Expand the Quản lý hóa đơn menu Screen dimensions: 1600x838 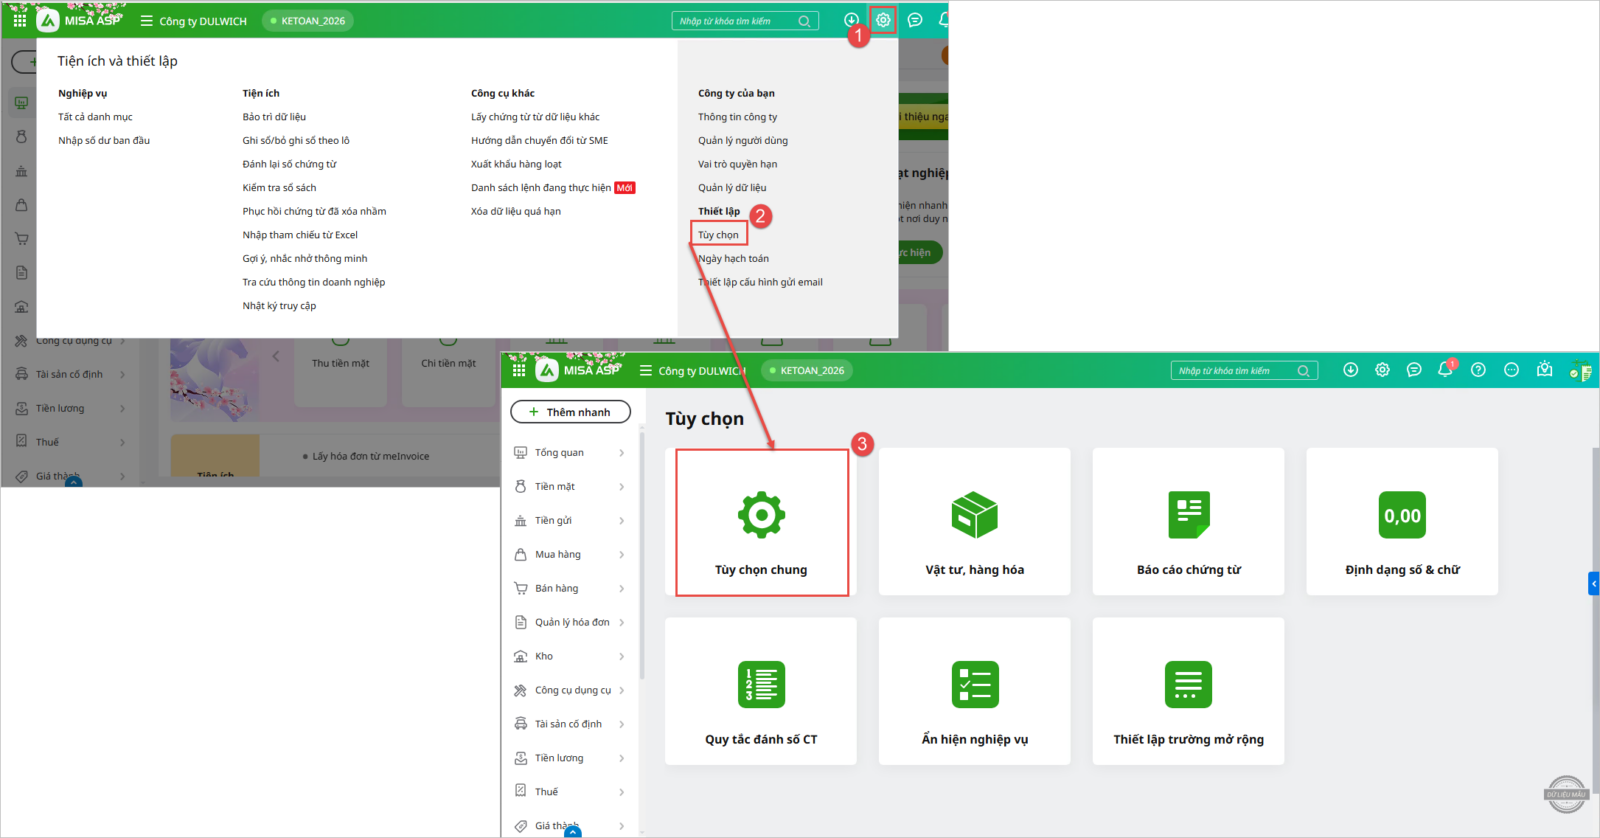[570, 623]
